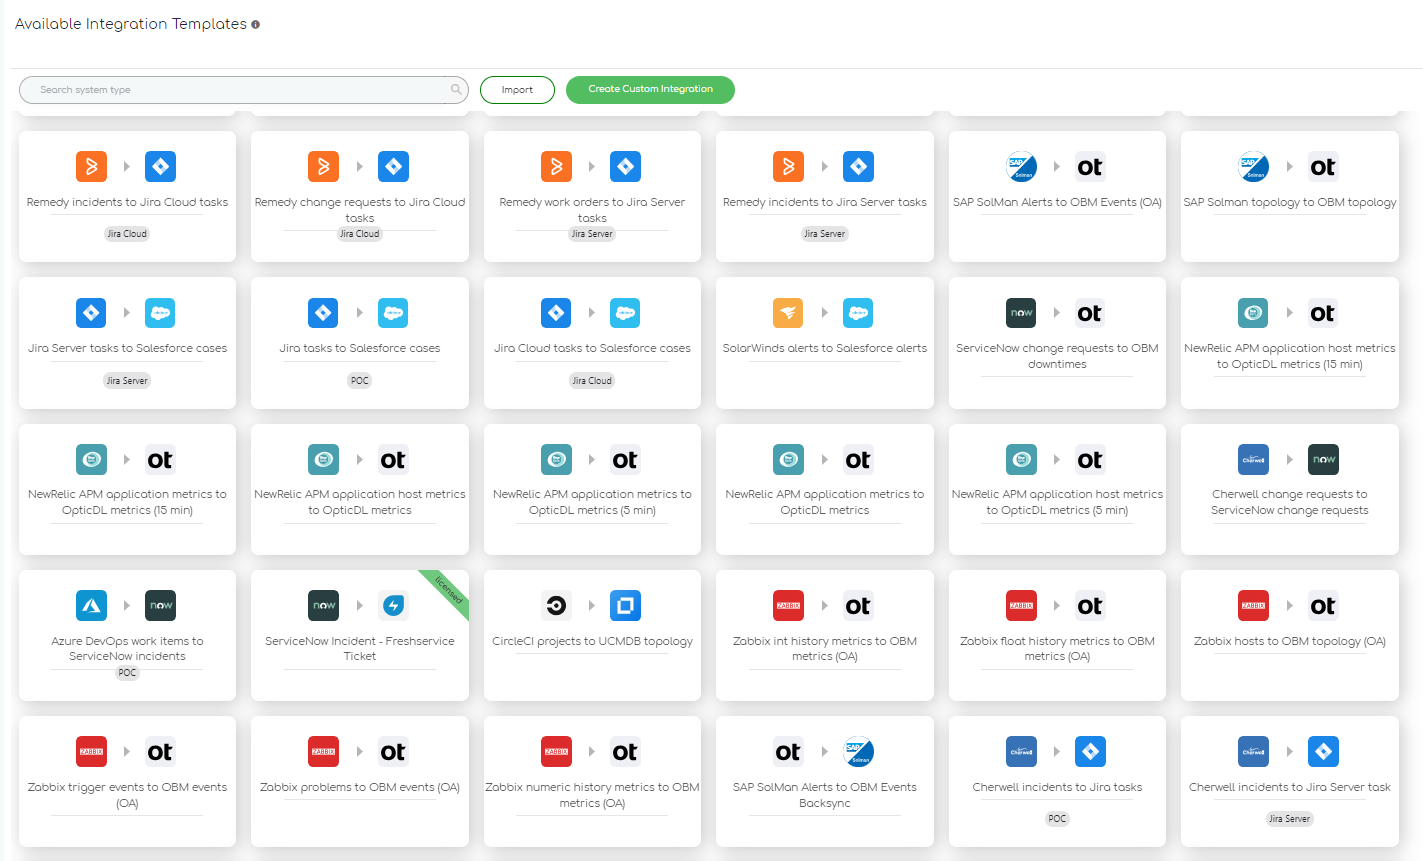Viewport: 1423px width, 861px height.
Task: Select the Azure DevOps icon on work items template
Action: (x=92, y=605)
